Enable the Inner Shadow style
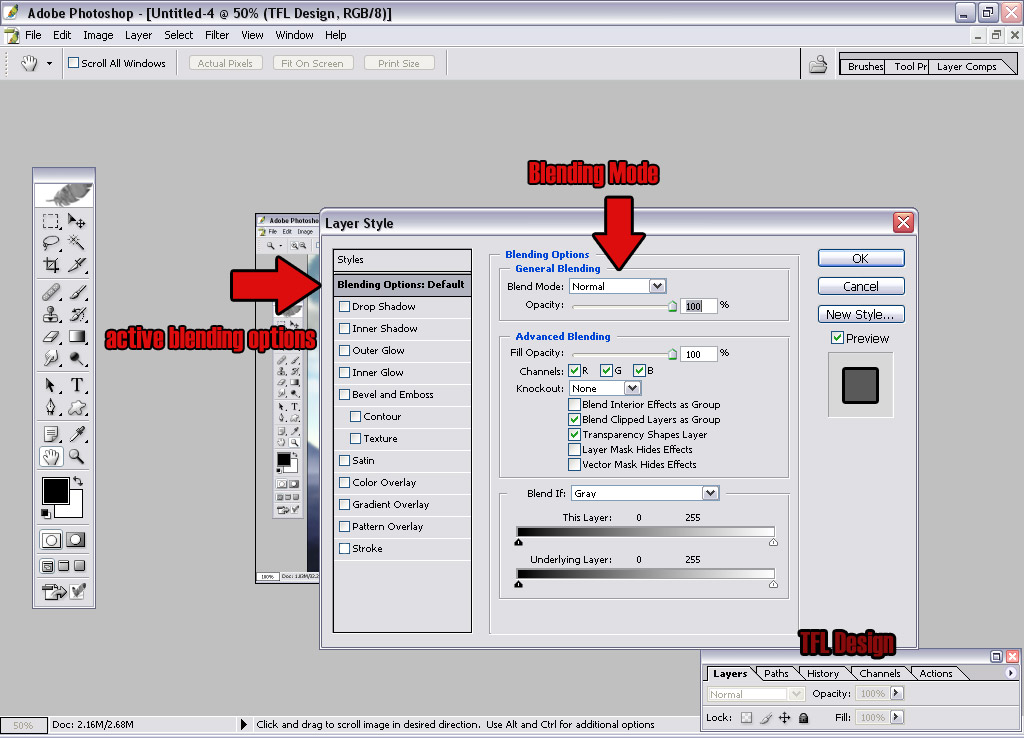Image resolution: width=1024 pixels, height=738 pixels. 344,329
